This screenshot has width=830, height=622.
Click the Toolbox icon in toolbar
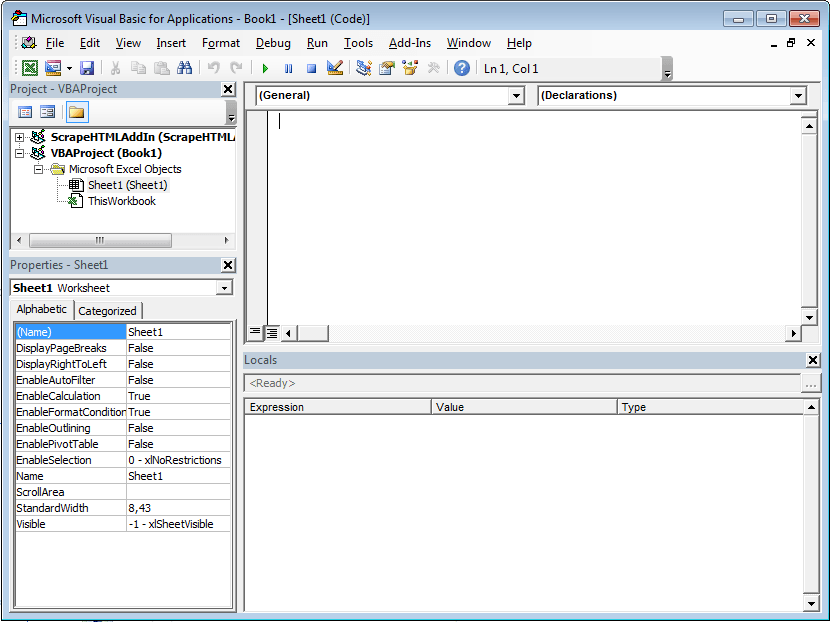click(434, 68)
